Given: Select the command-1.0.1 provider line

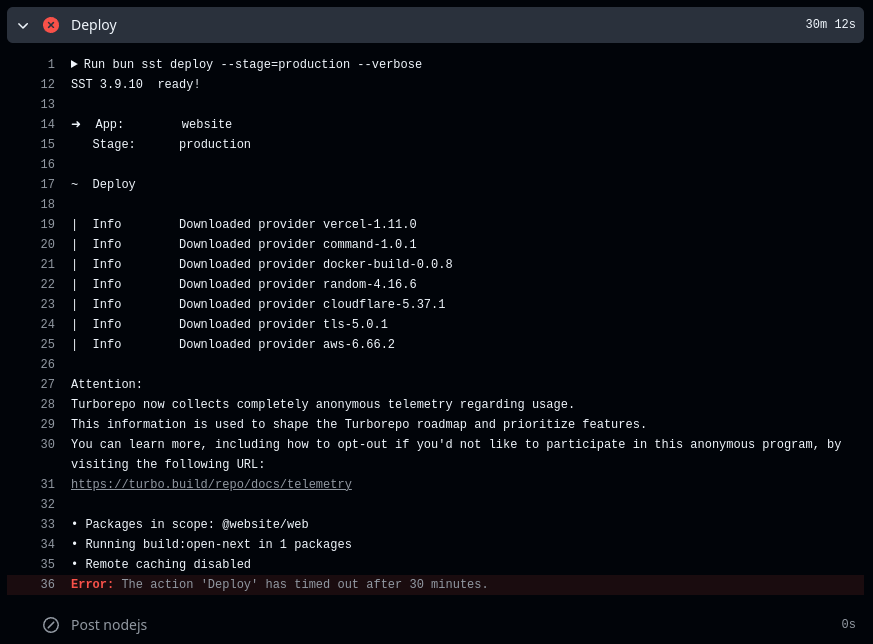Looking at the screenshot, I should (x=244, y=244).
